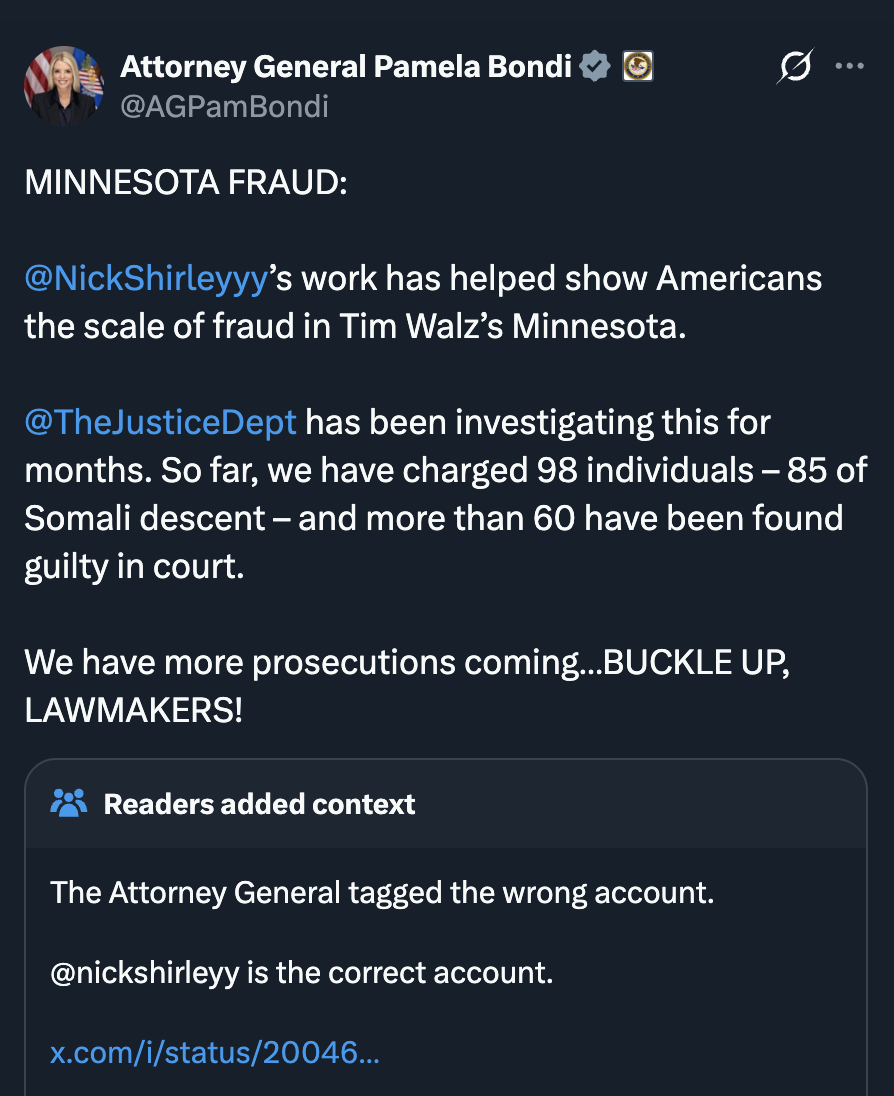Click the Grok explain-post icon
Viewport: 894px width, 1096px height.
coord(794,67)
